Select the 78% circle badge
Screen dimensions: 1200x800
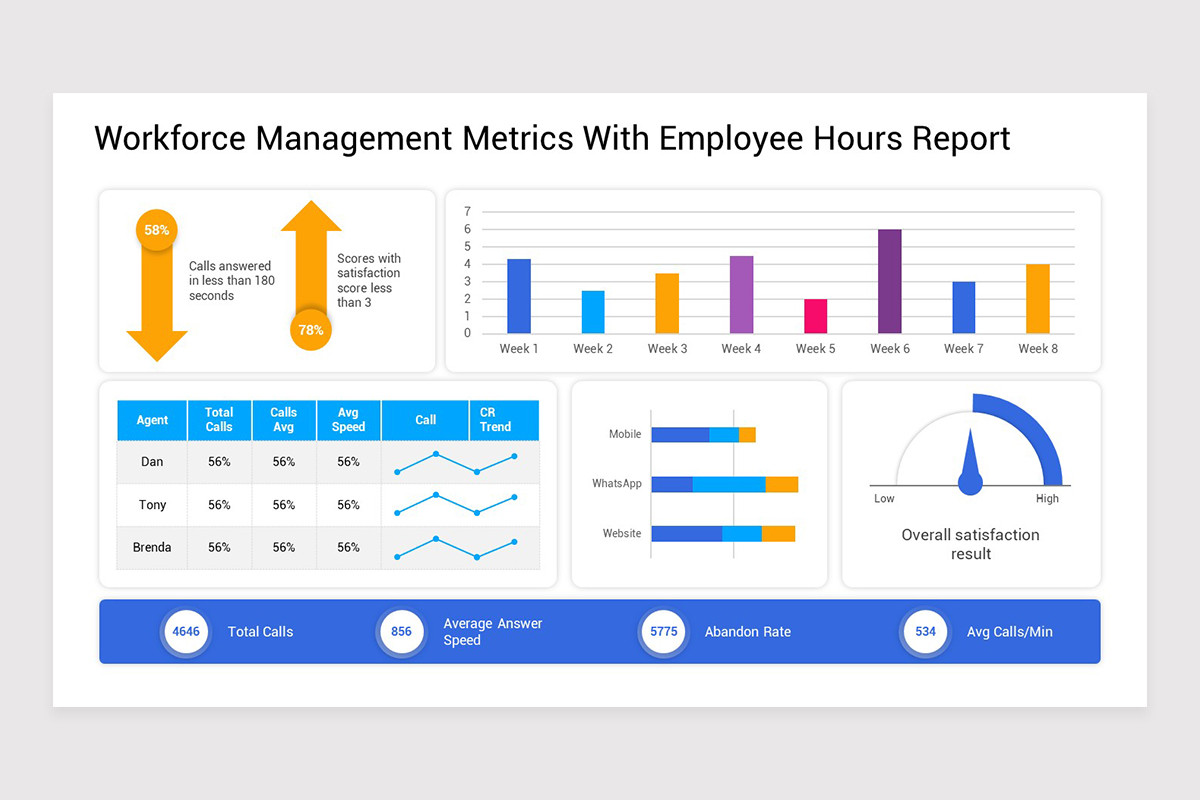tap(311, 327)
